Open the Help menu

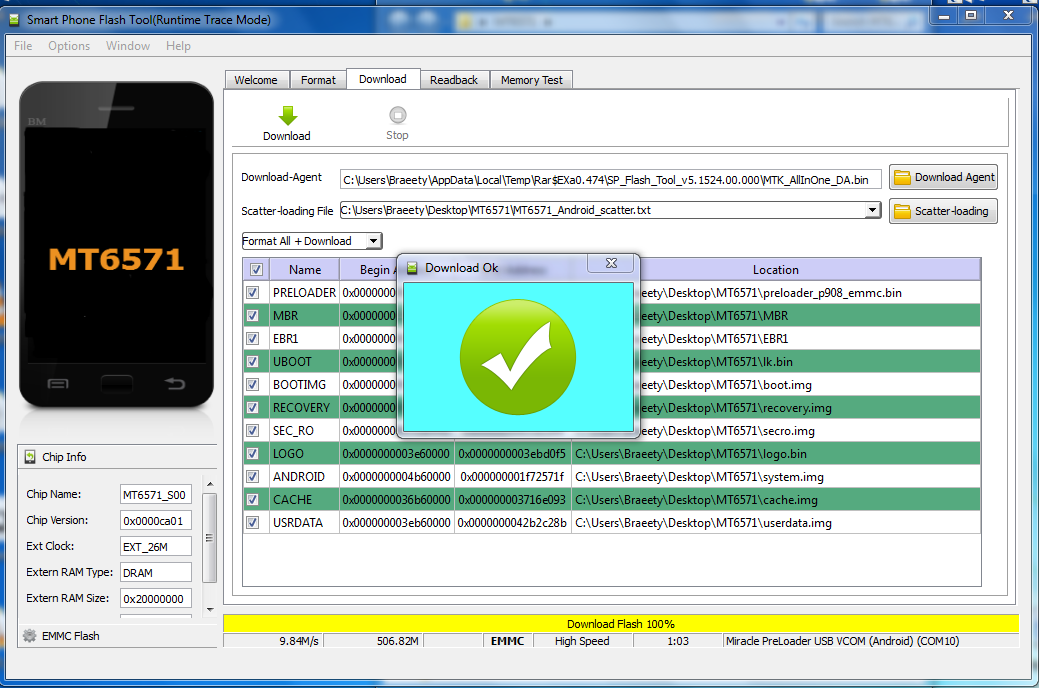(x=178, y=46)
